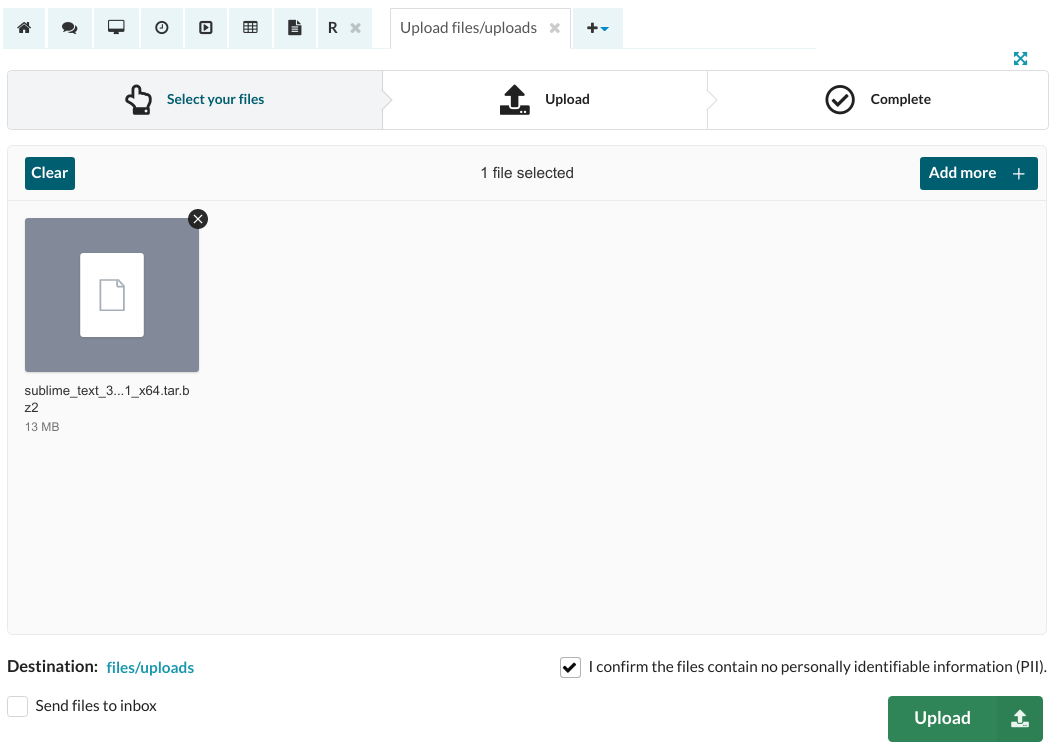Select the Upload files/uploads tab

point(468,28)
